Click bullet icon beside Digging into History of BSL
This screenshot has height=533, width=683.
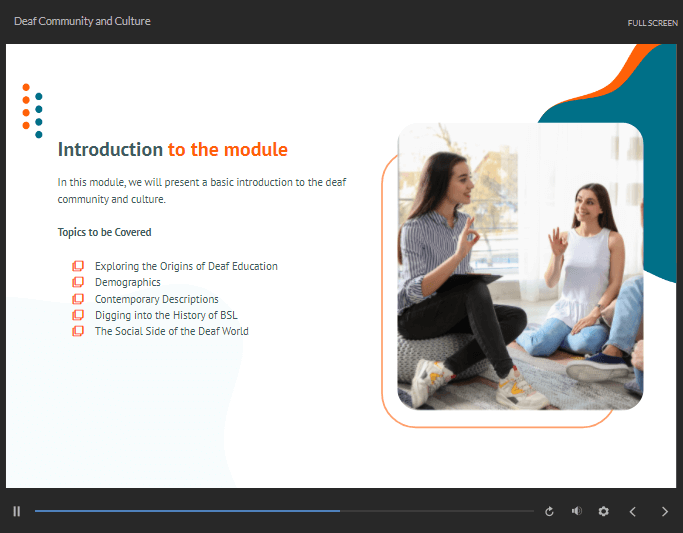(x=78, y=315)
